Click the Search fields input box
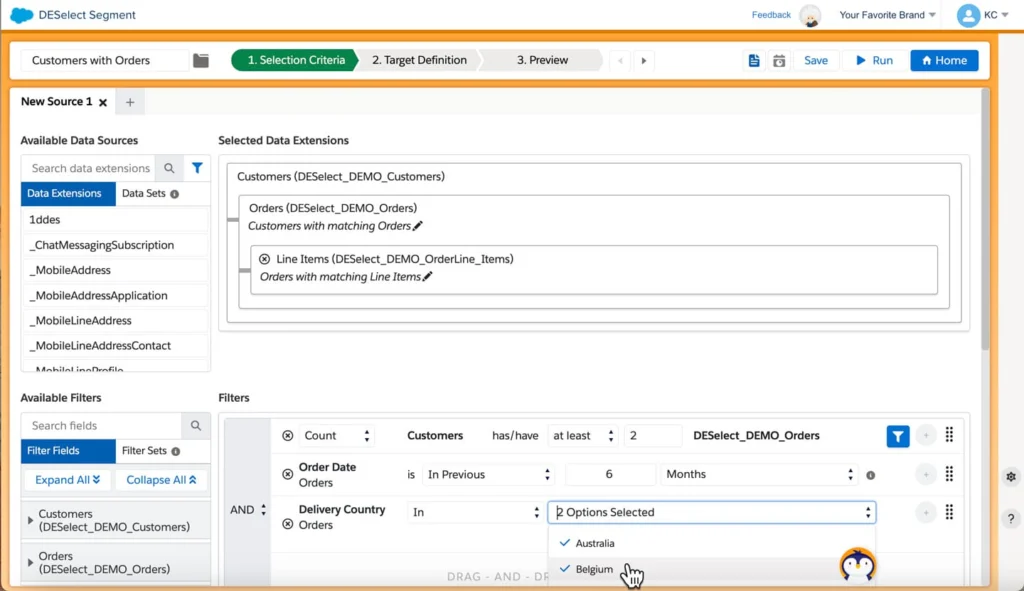The width and height of the screenshot is (1024, 591). [102, 425]
